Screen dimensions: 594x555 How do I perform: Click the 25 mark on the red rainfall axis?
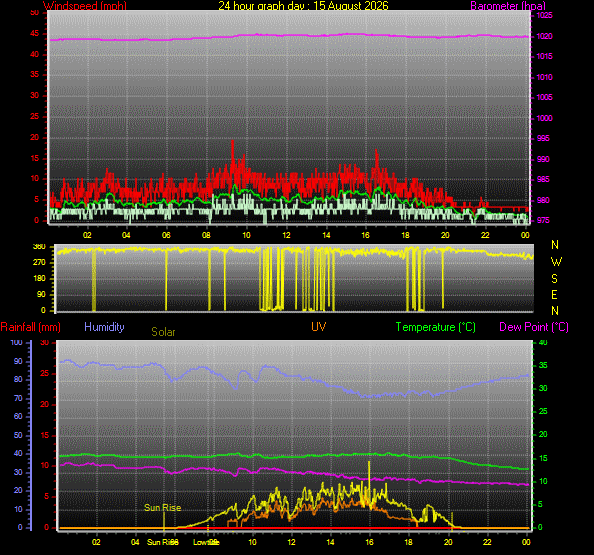point(45,374)
